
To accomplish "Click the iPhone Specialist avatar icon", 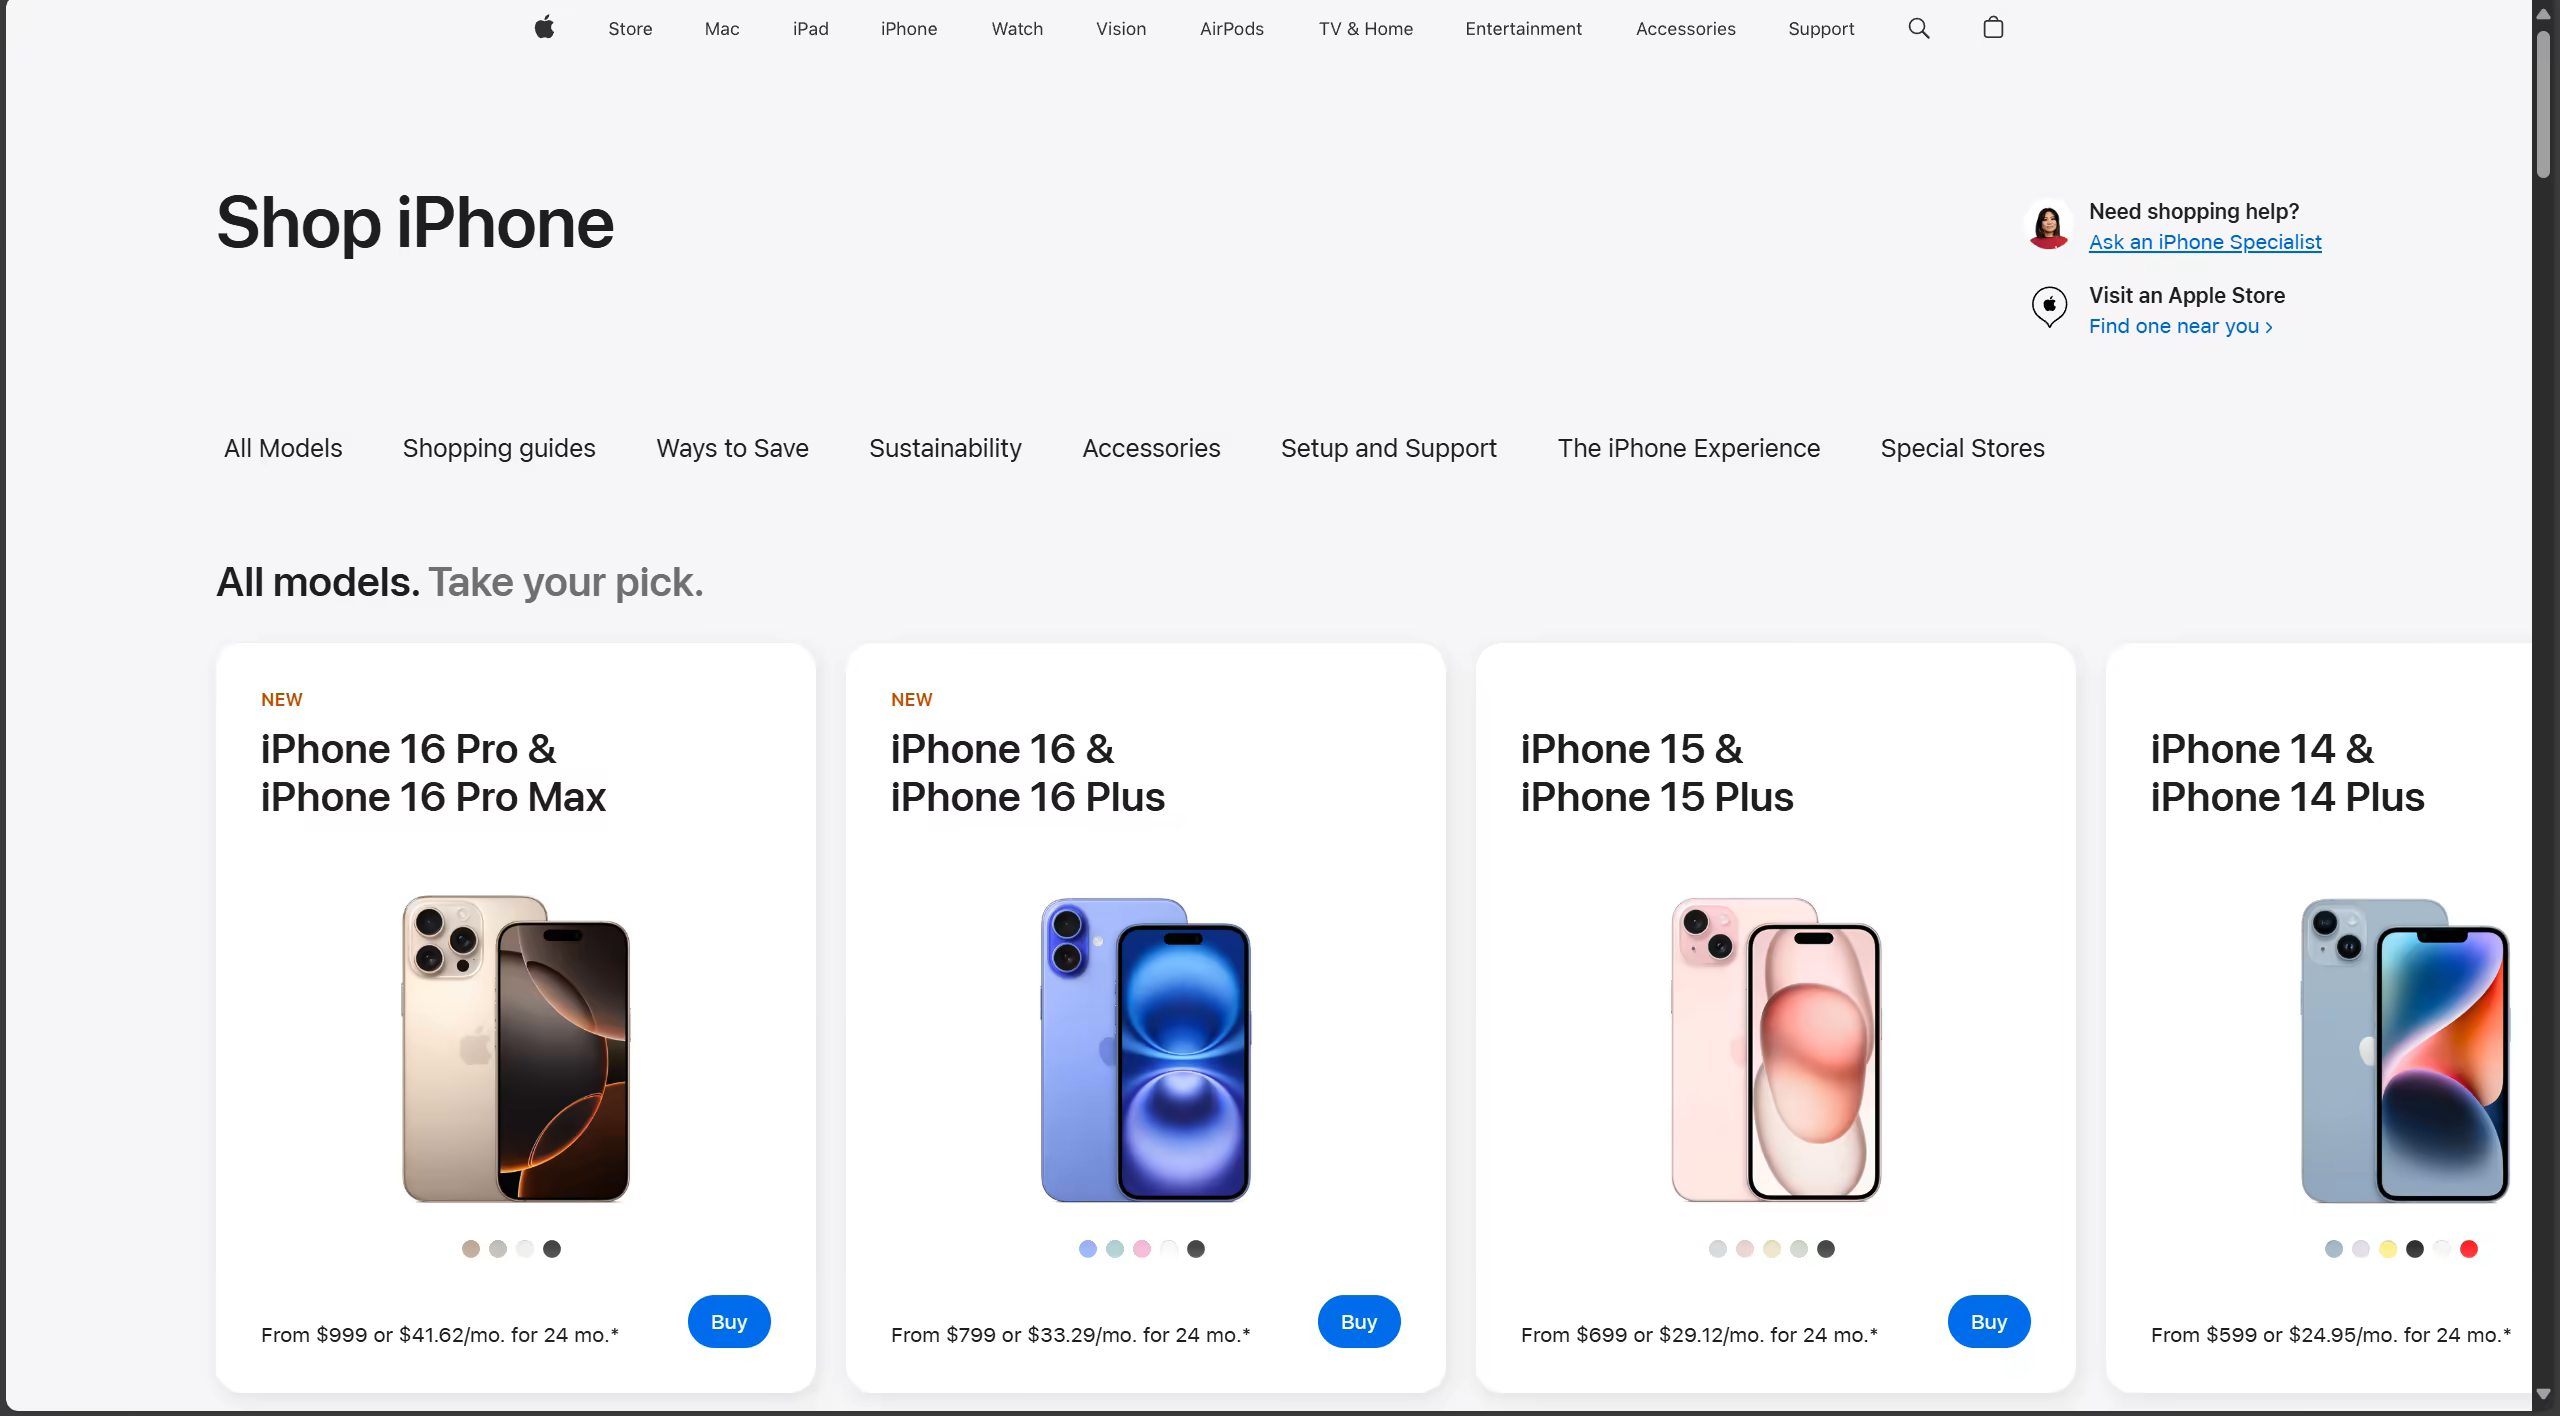I will 2048,225.
